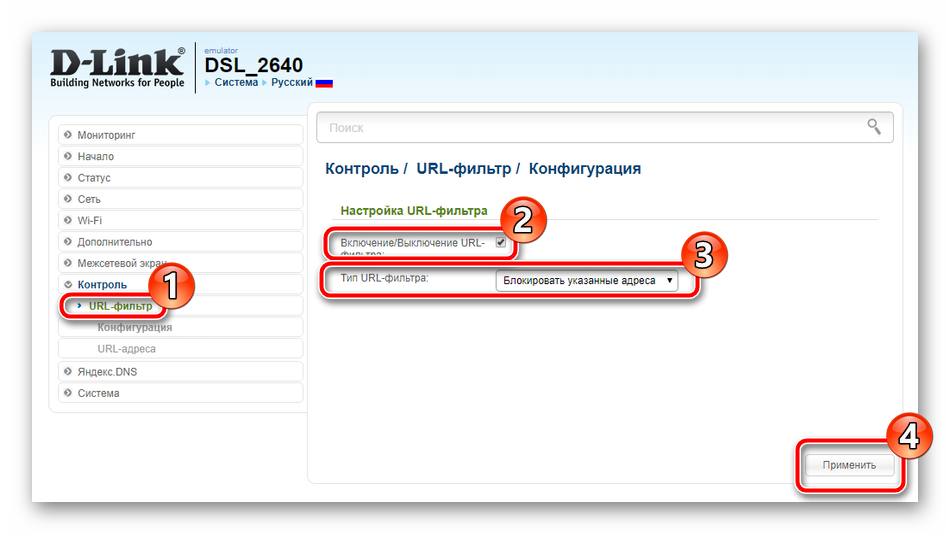Click the DSL_2640 model name
The height and width of the screenshot is (534, 950).
point(253,65)
